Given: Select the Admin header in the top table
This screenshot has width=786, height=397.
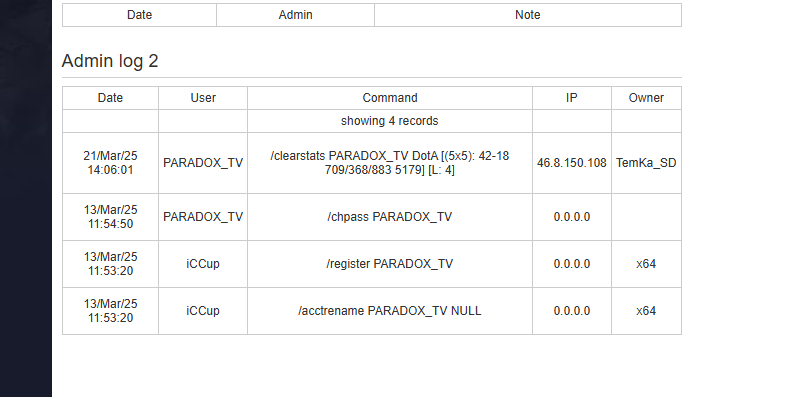Looking at the screenshot, I should pyautogui.click(x=296, y=15).
